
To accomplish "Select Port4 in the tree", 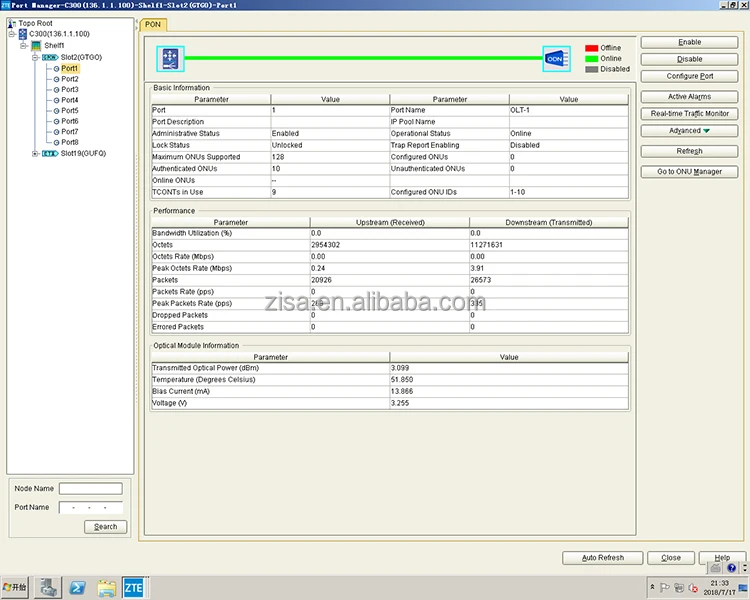I will pos(70,100).
